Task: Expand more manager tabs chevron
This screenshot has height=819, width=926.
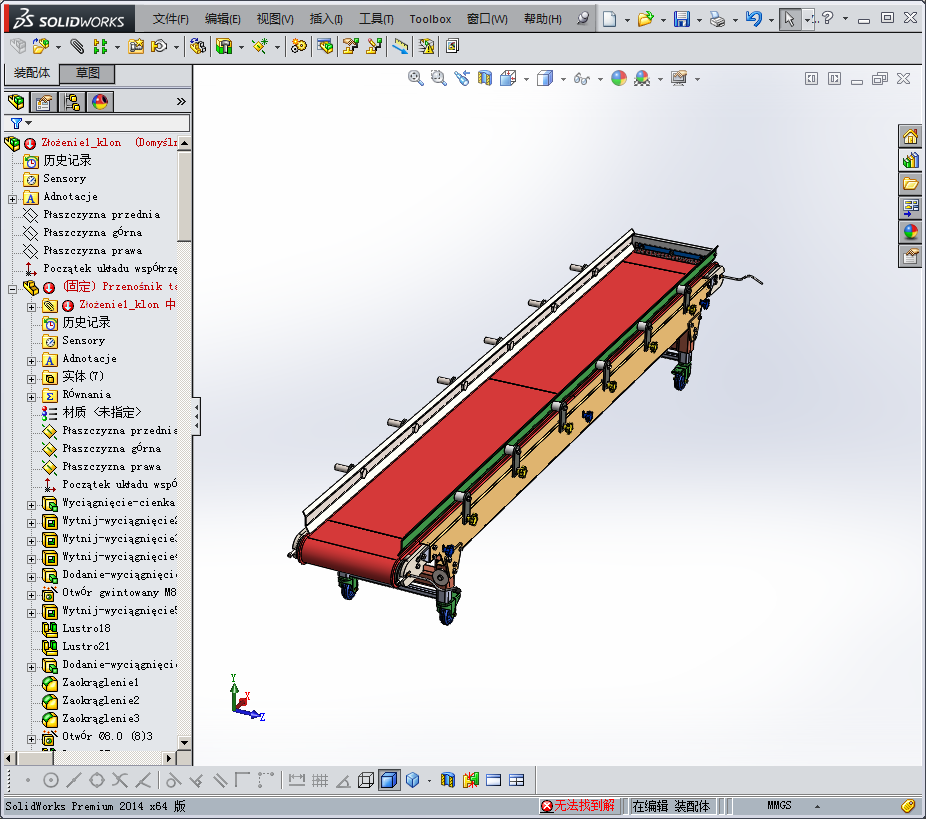Action: [x=181, y=102]
